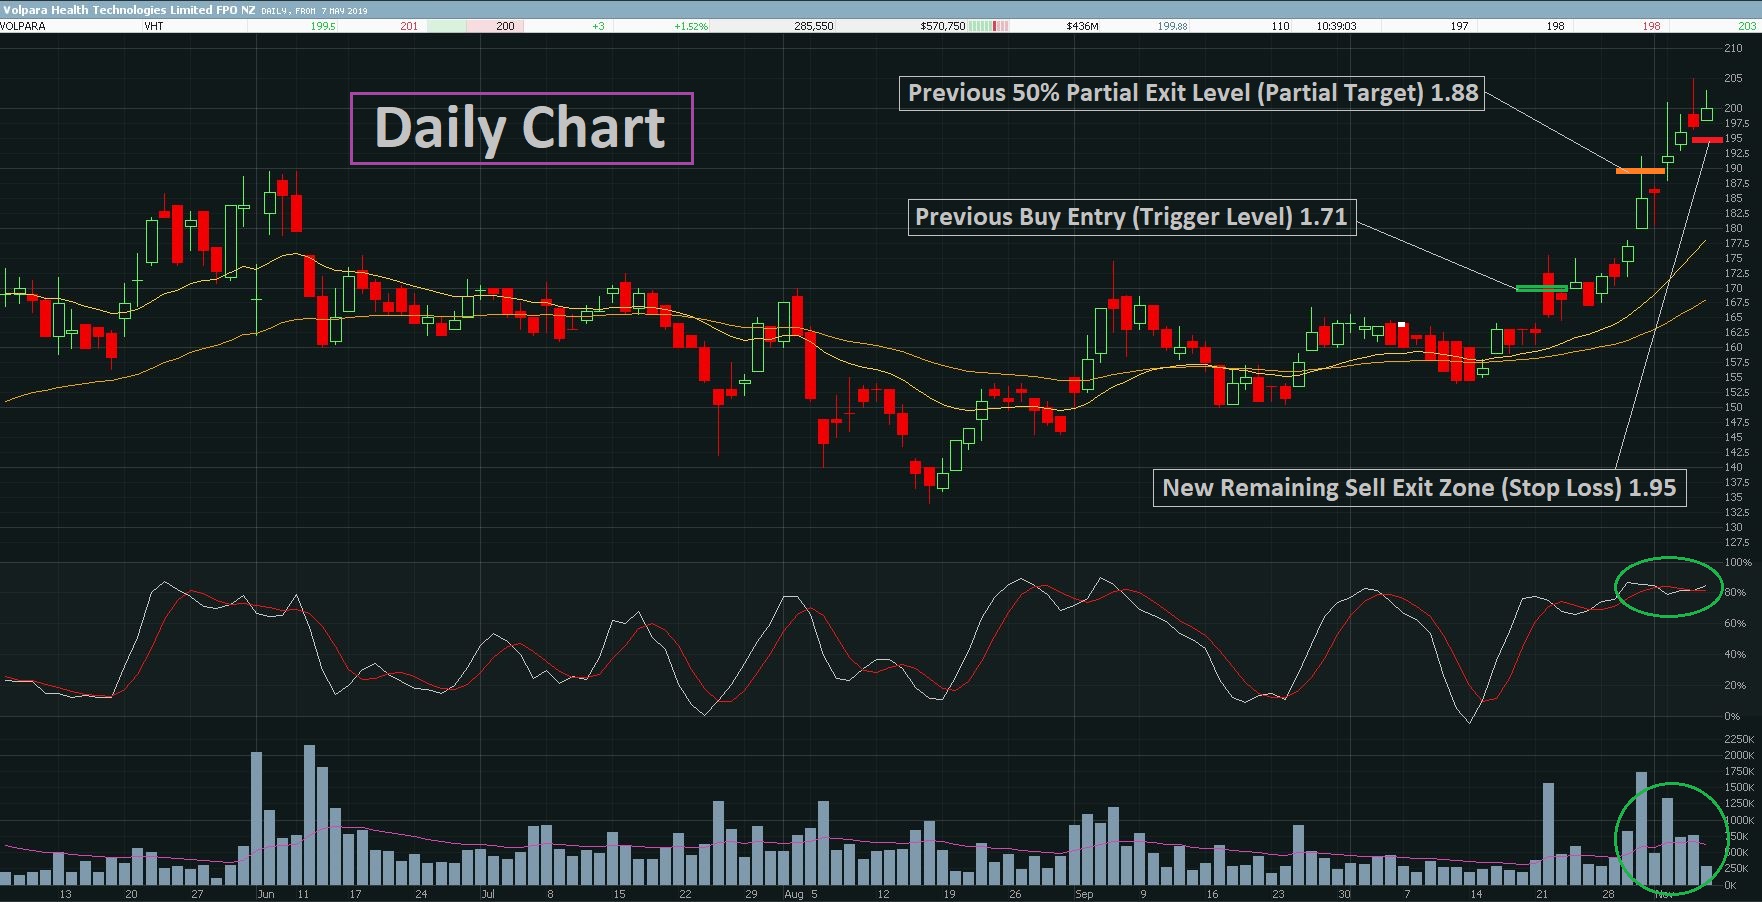Click the Sep month marker on the time axis
This screenshot has width=1762, height=902.
[1084, 894]
